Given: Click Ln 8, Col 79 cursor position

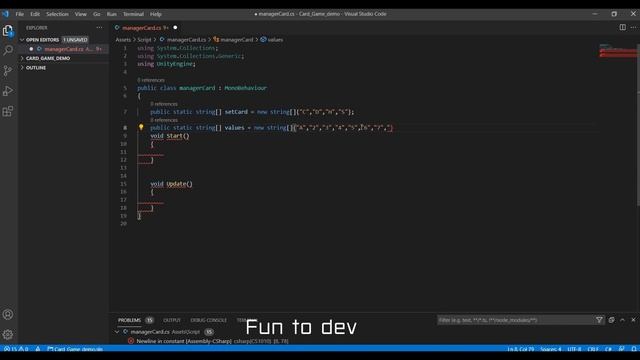Looking at the screenshot, I should (520, 349).
